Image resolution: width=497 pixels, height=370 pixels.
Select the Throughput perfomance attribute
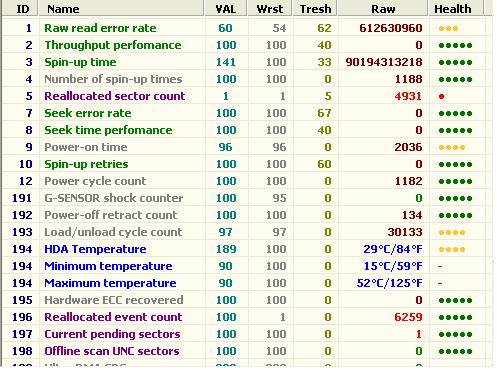113,45
